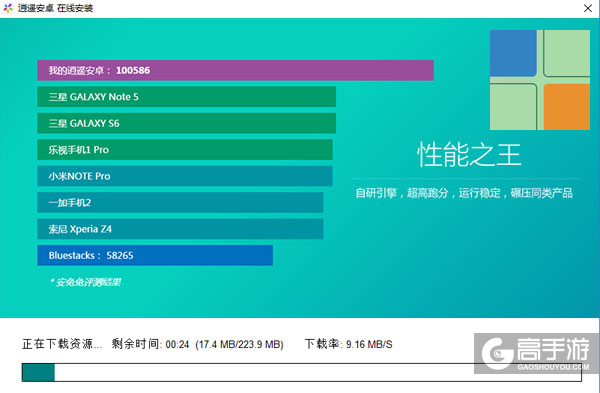This screenshot has height=393, width=600.
Task: Click the 性能之王 headline
Action: coord(469,155)
